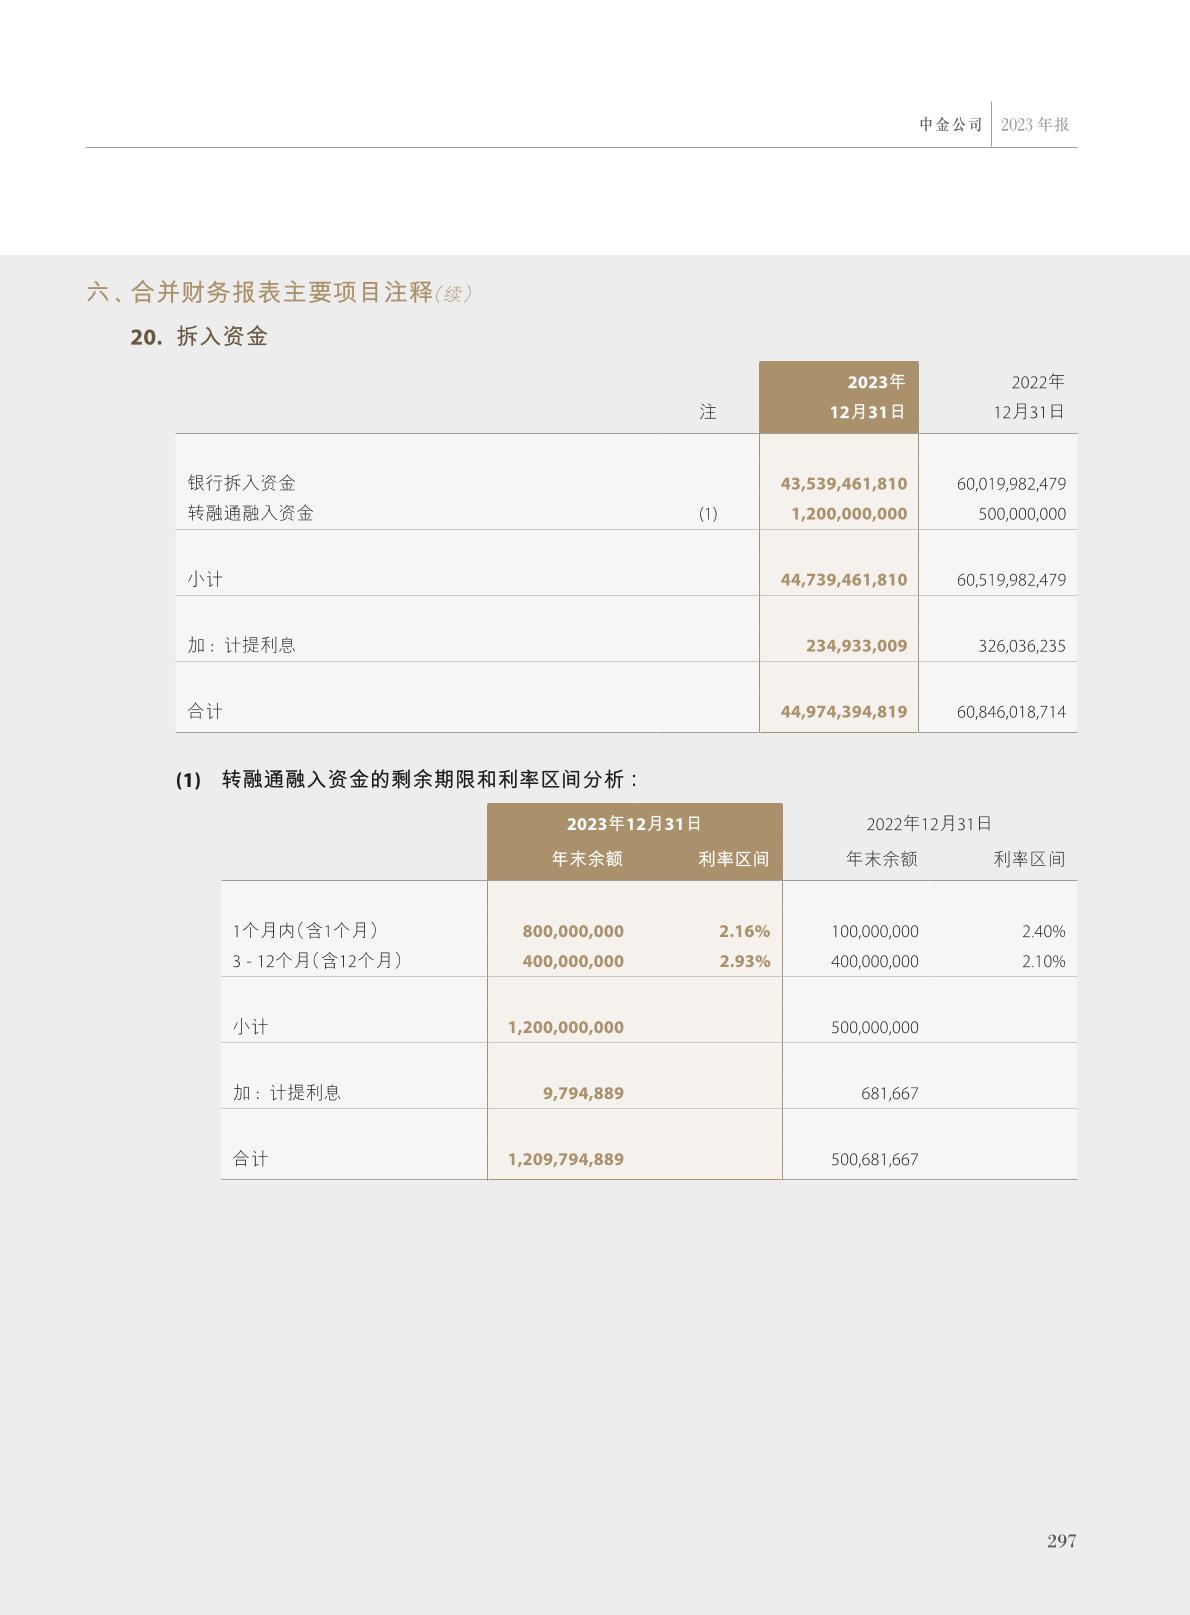Image resolution: width=1190 pixels, height=1615 pixels.
Task: Select the total 1,209,794,889
Action: tap(565, 1159)
